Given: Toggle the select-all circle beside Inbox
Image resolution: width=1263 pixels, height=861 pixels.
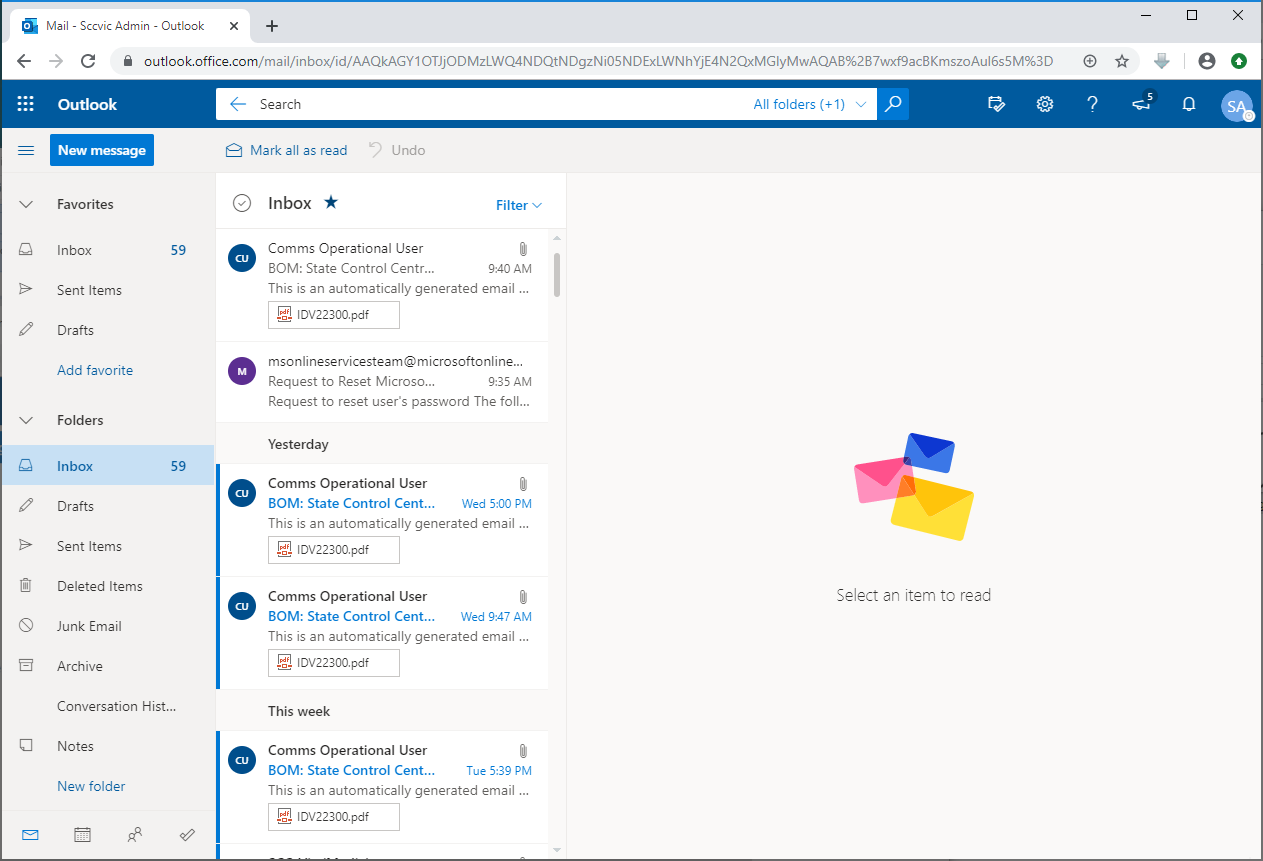Looking at the screenshot, I should (x=241, y=203).
